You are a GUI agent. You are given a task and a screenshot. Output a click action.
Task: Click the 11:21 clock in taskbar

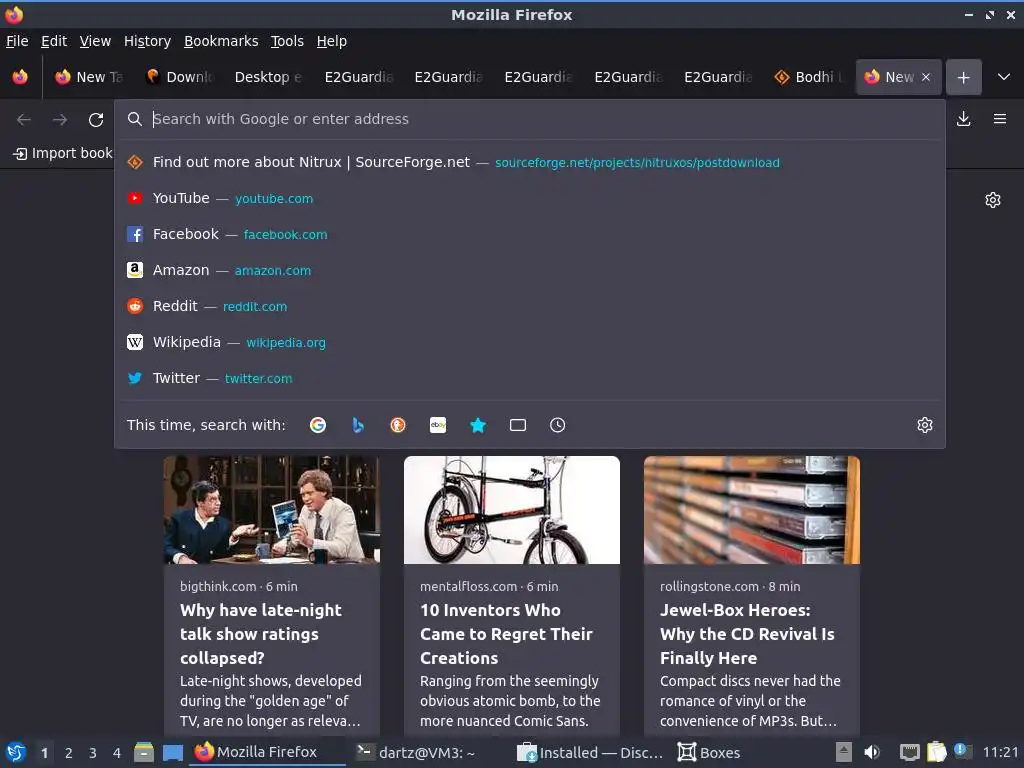[1000, 752]
